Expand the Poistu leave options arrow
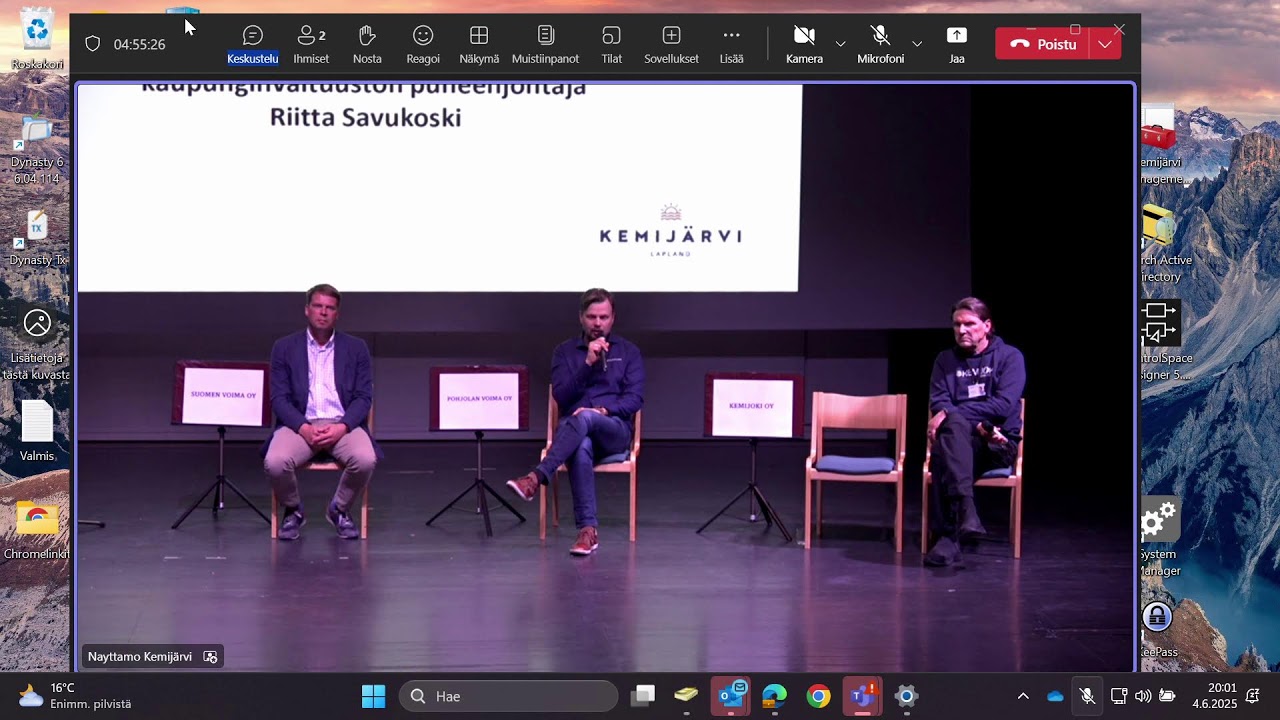This screenshot has height=720, width=1280. [x=1104, y=44]
